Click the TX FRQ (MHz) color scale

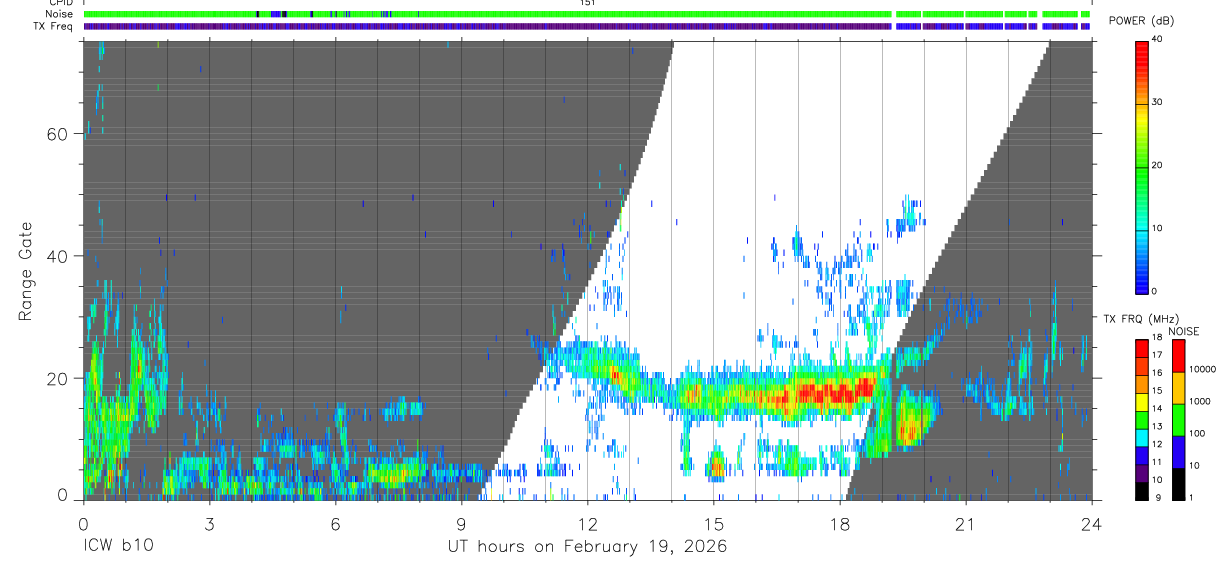tap(1141, 419)
